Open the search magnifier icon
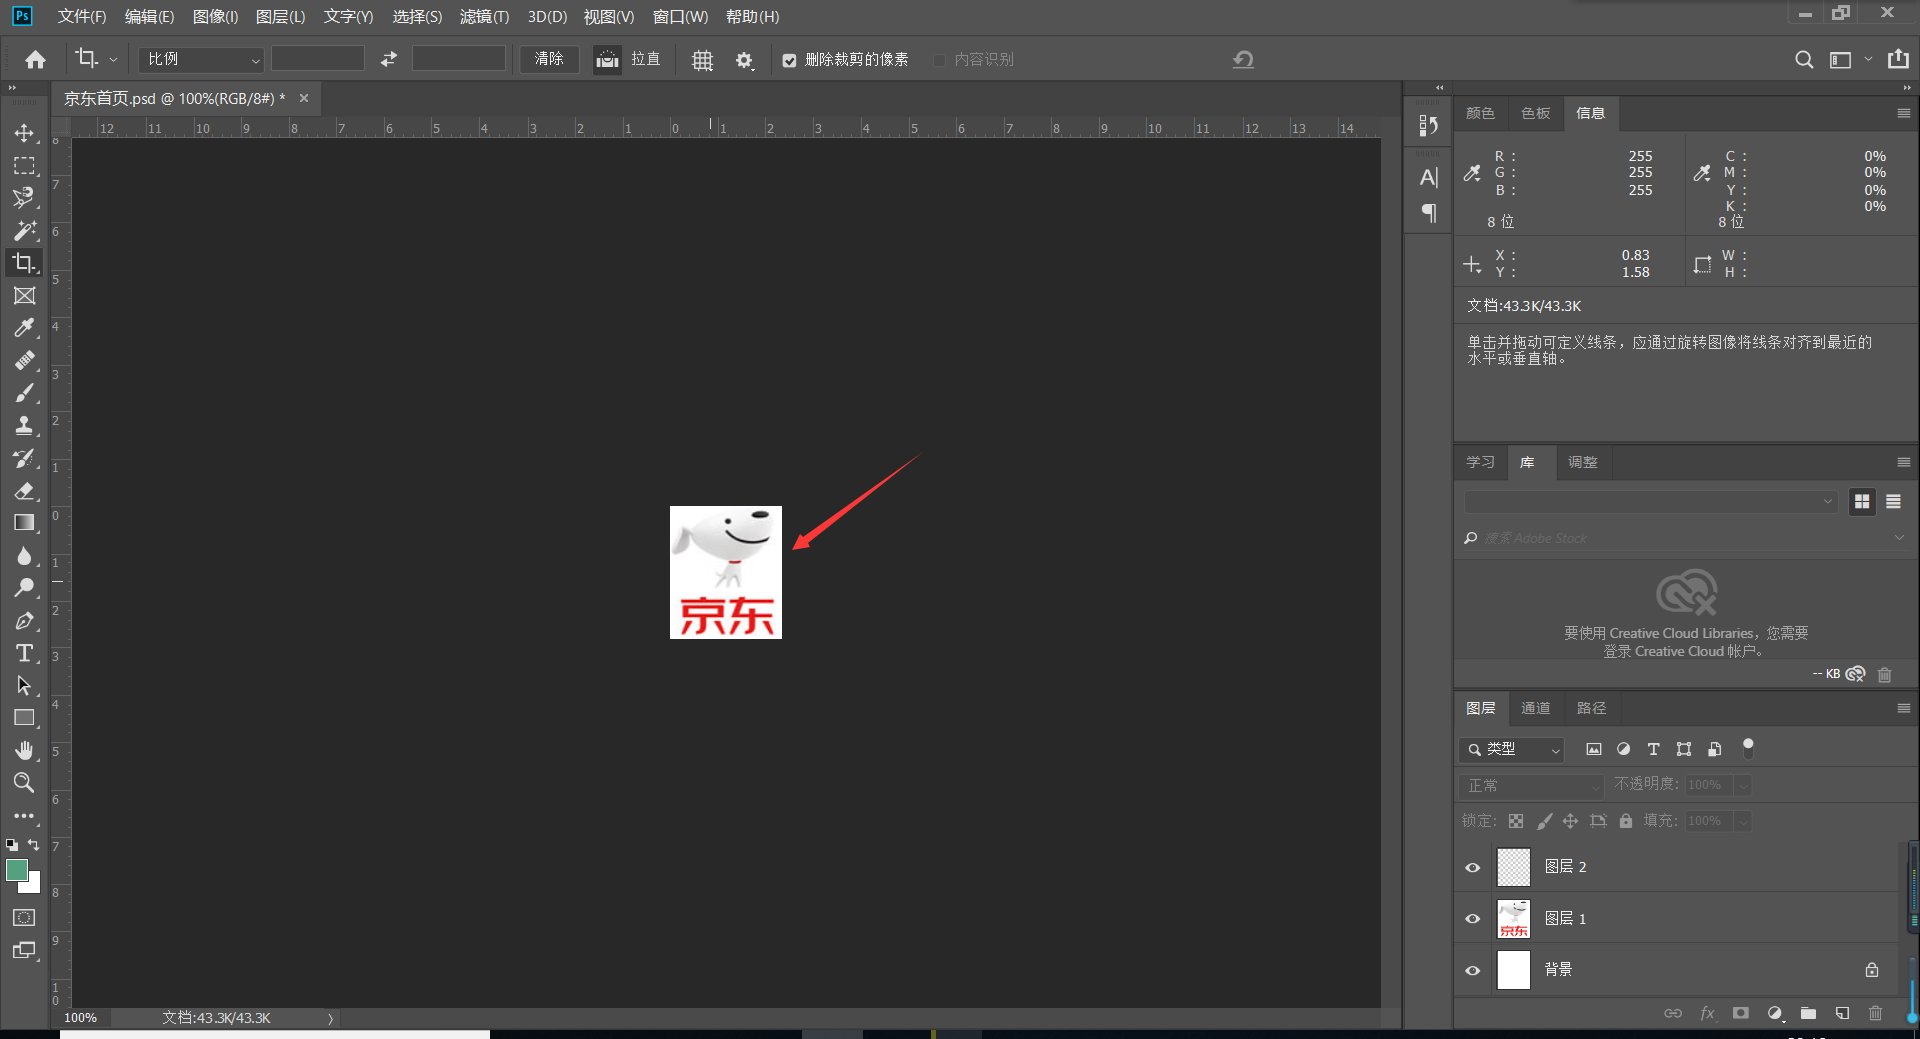 tap(1804, 60)
